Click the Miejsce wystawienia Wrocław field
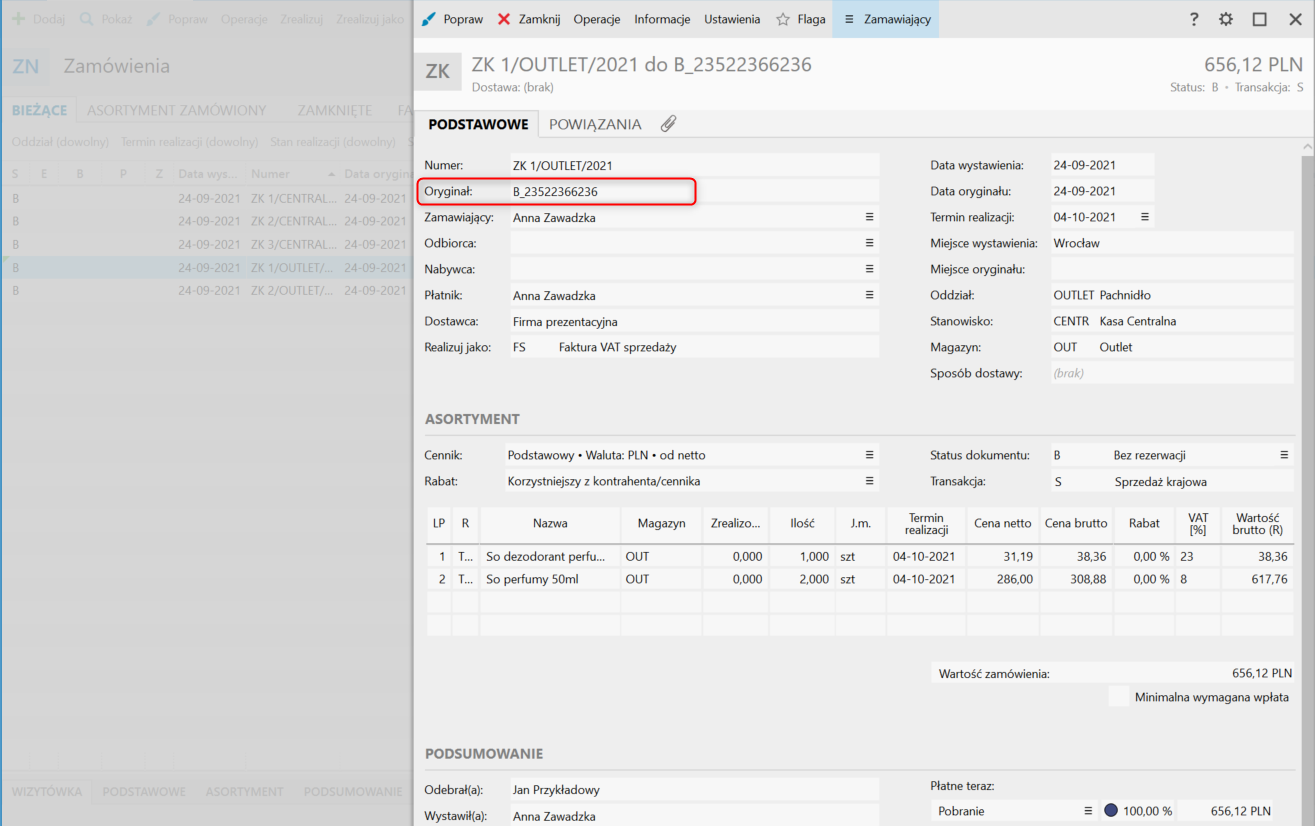This screenshot has width=1315, height=826. point(1172,243)
